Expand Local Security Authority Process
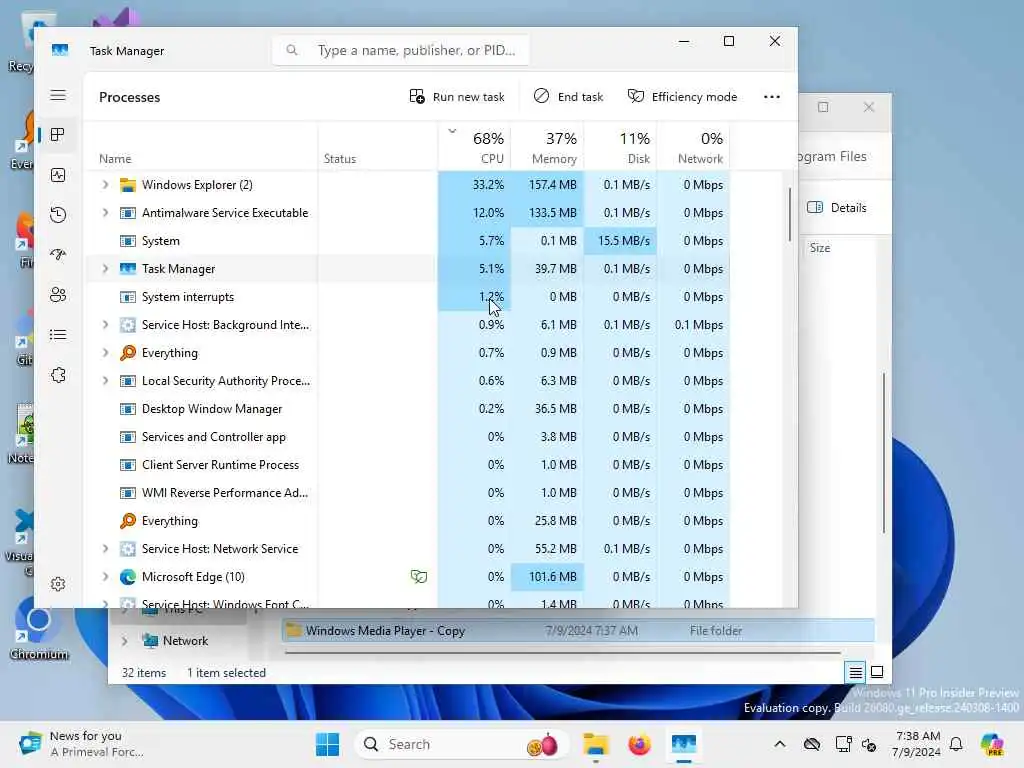 (x=105, y=381)
